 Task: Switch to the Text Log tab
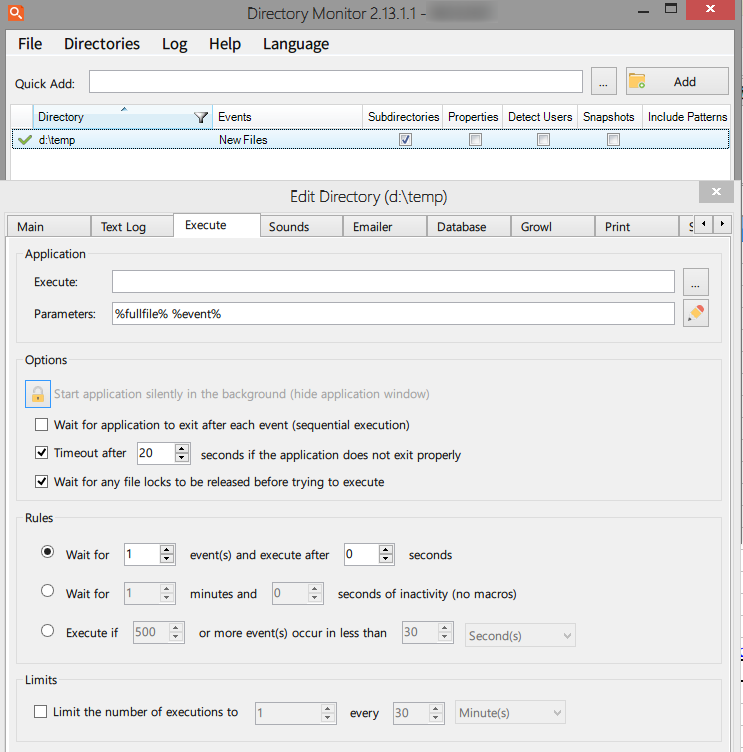(132, 226)
